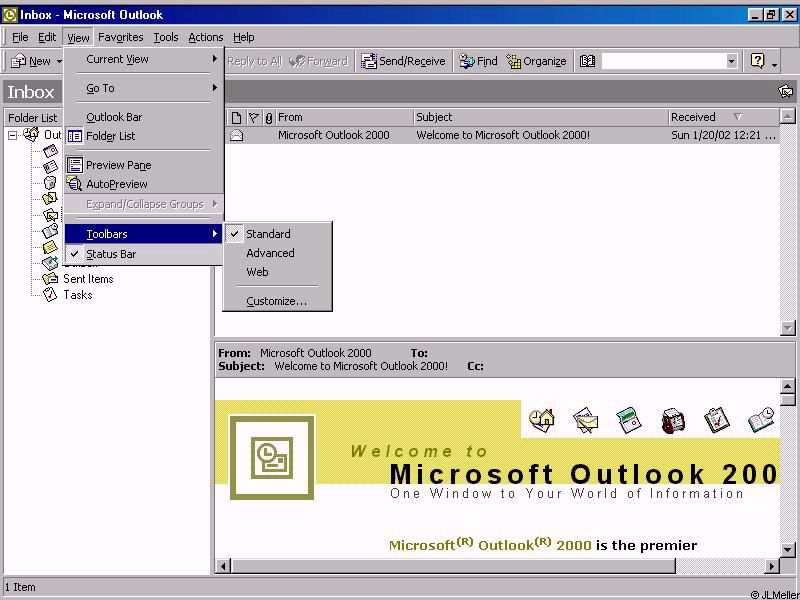Image resolution: width=800 pixels, height=600 pixels.
Task: Click the Tasks folder icon
Action: tap(50, 294)
